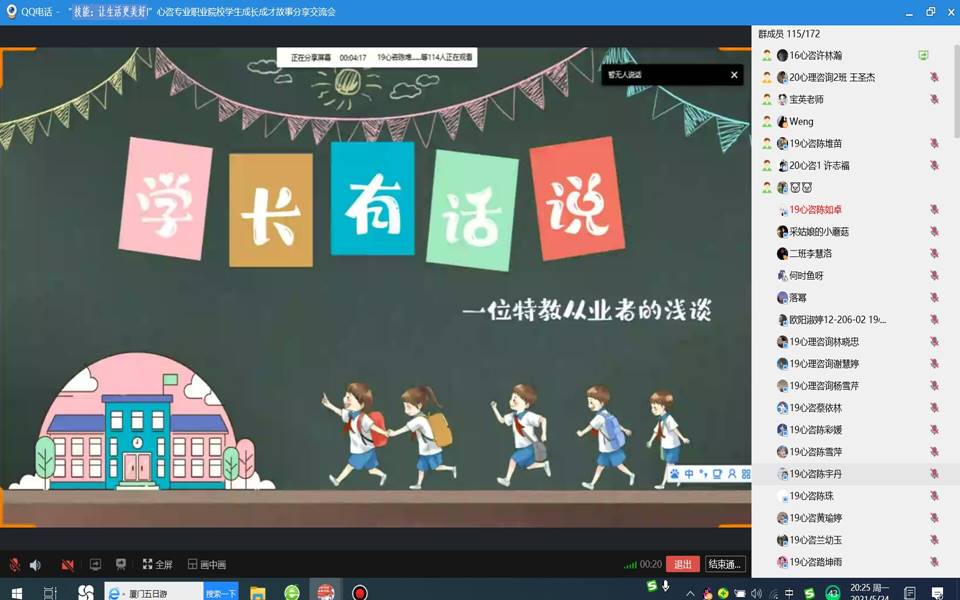The width and height of the screenshot is (960, 600).
Task: Click screen-sharing icon next to 16心咨许林瀚
Action: tap(924, 56)
